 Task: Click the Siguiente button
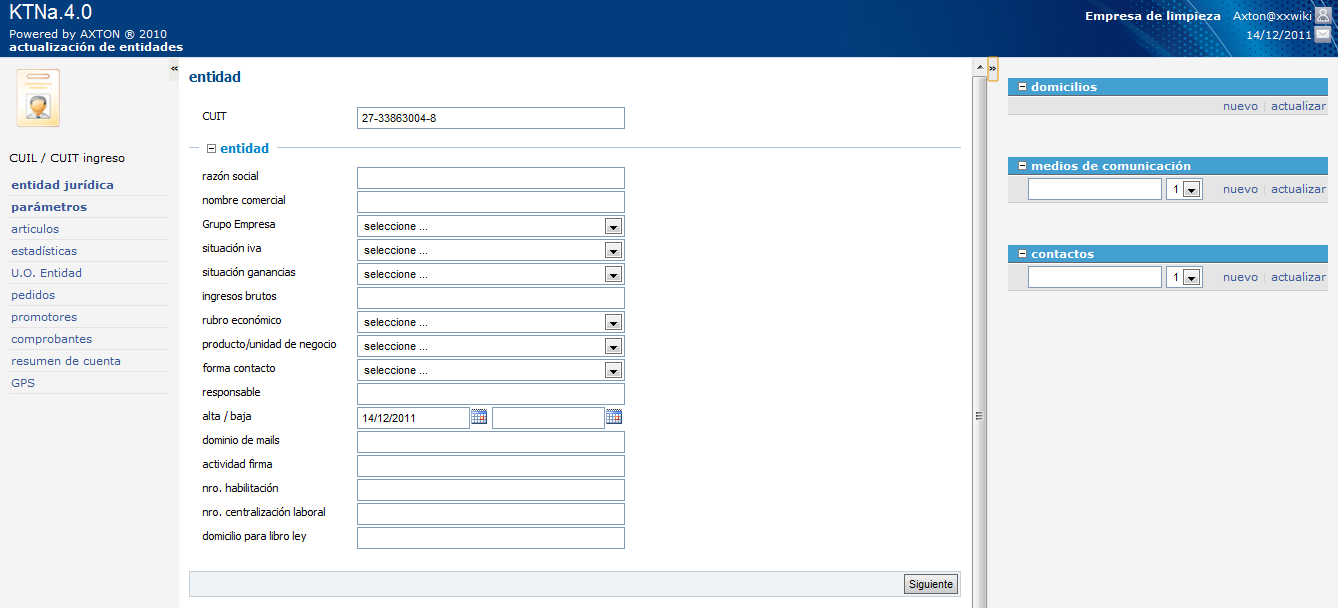pyautogui.click(x=930, y=584)
